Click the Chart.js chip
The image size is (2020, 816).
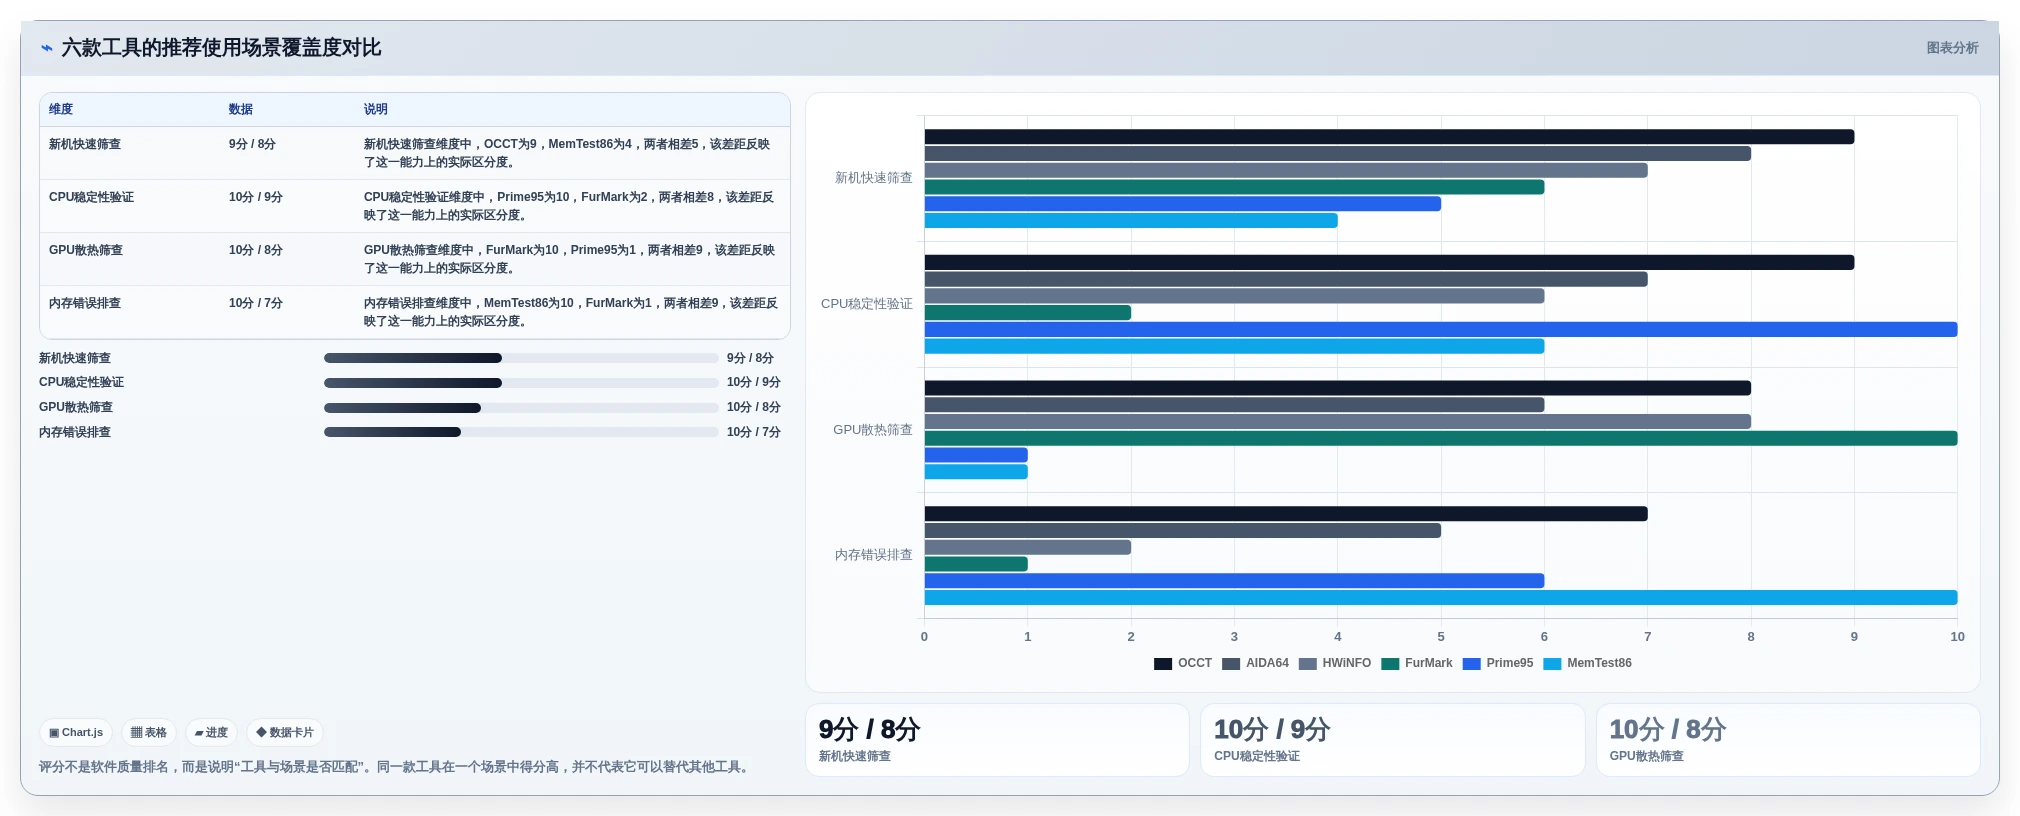[76, 732]
